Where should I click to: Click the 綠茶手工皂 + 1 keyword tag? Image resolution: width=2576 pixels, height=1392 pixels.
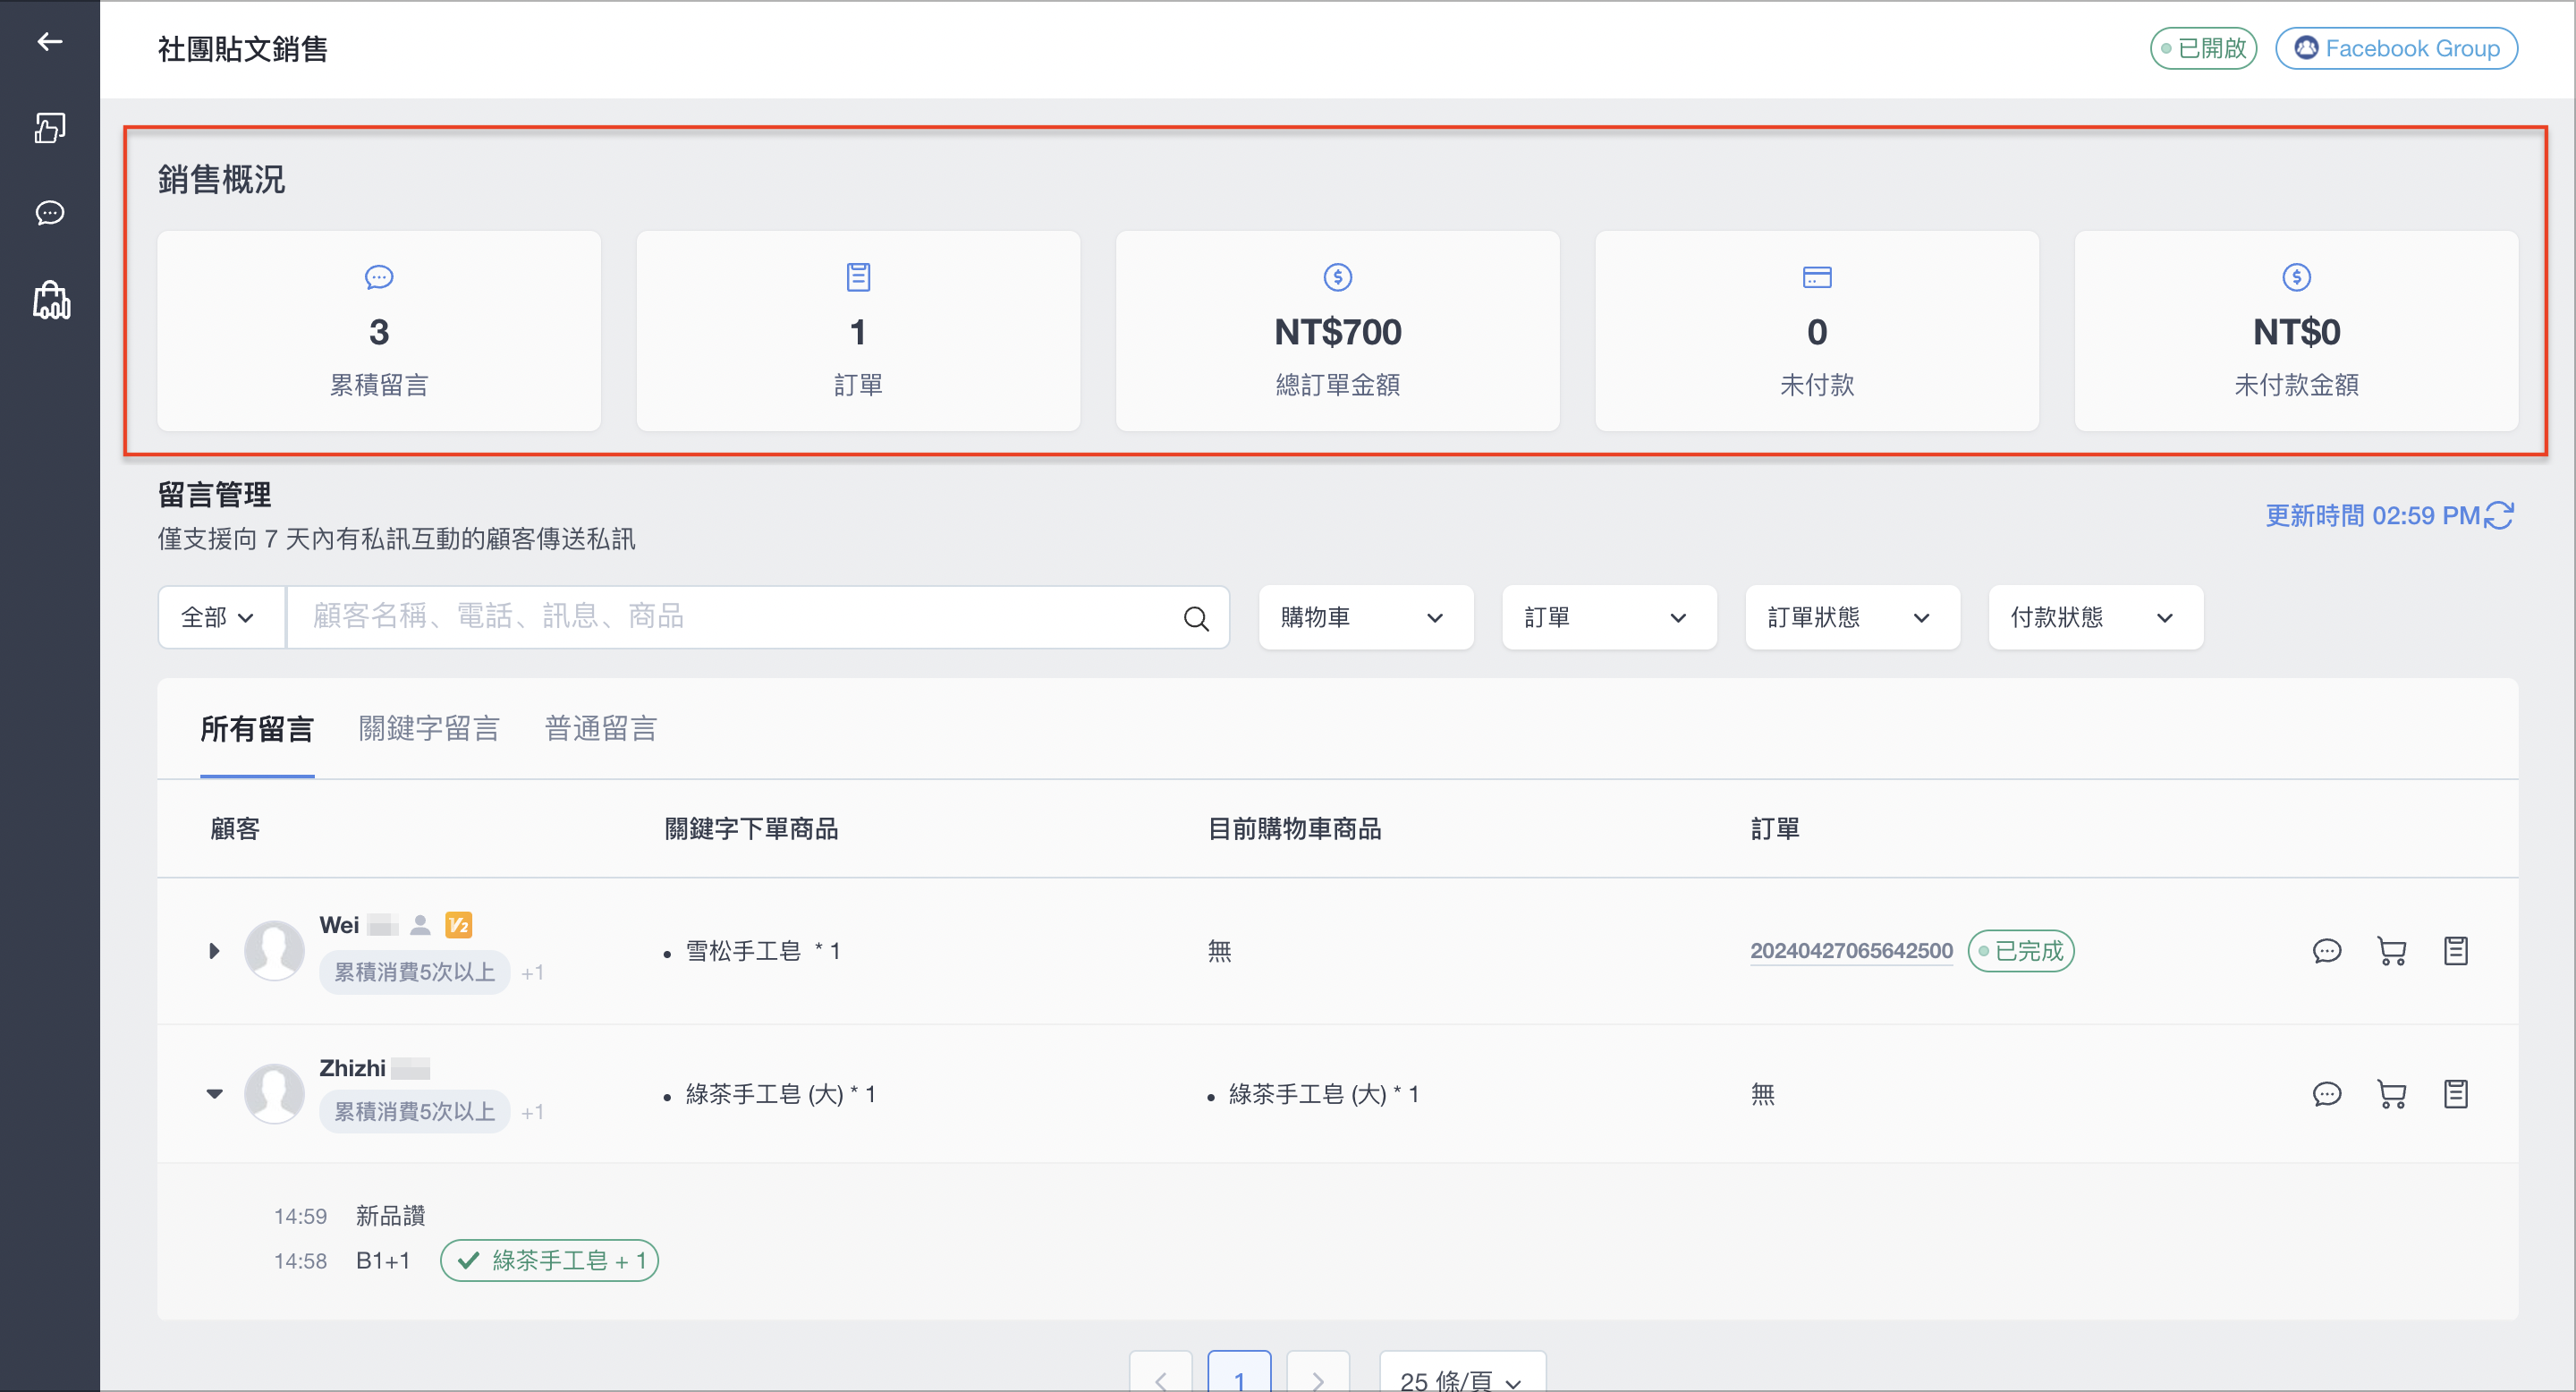[x=549, y=1261]
